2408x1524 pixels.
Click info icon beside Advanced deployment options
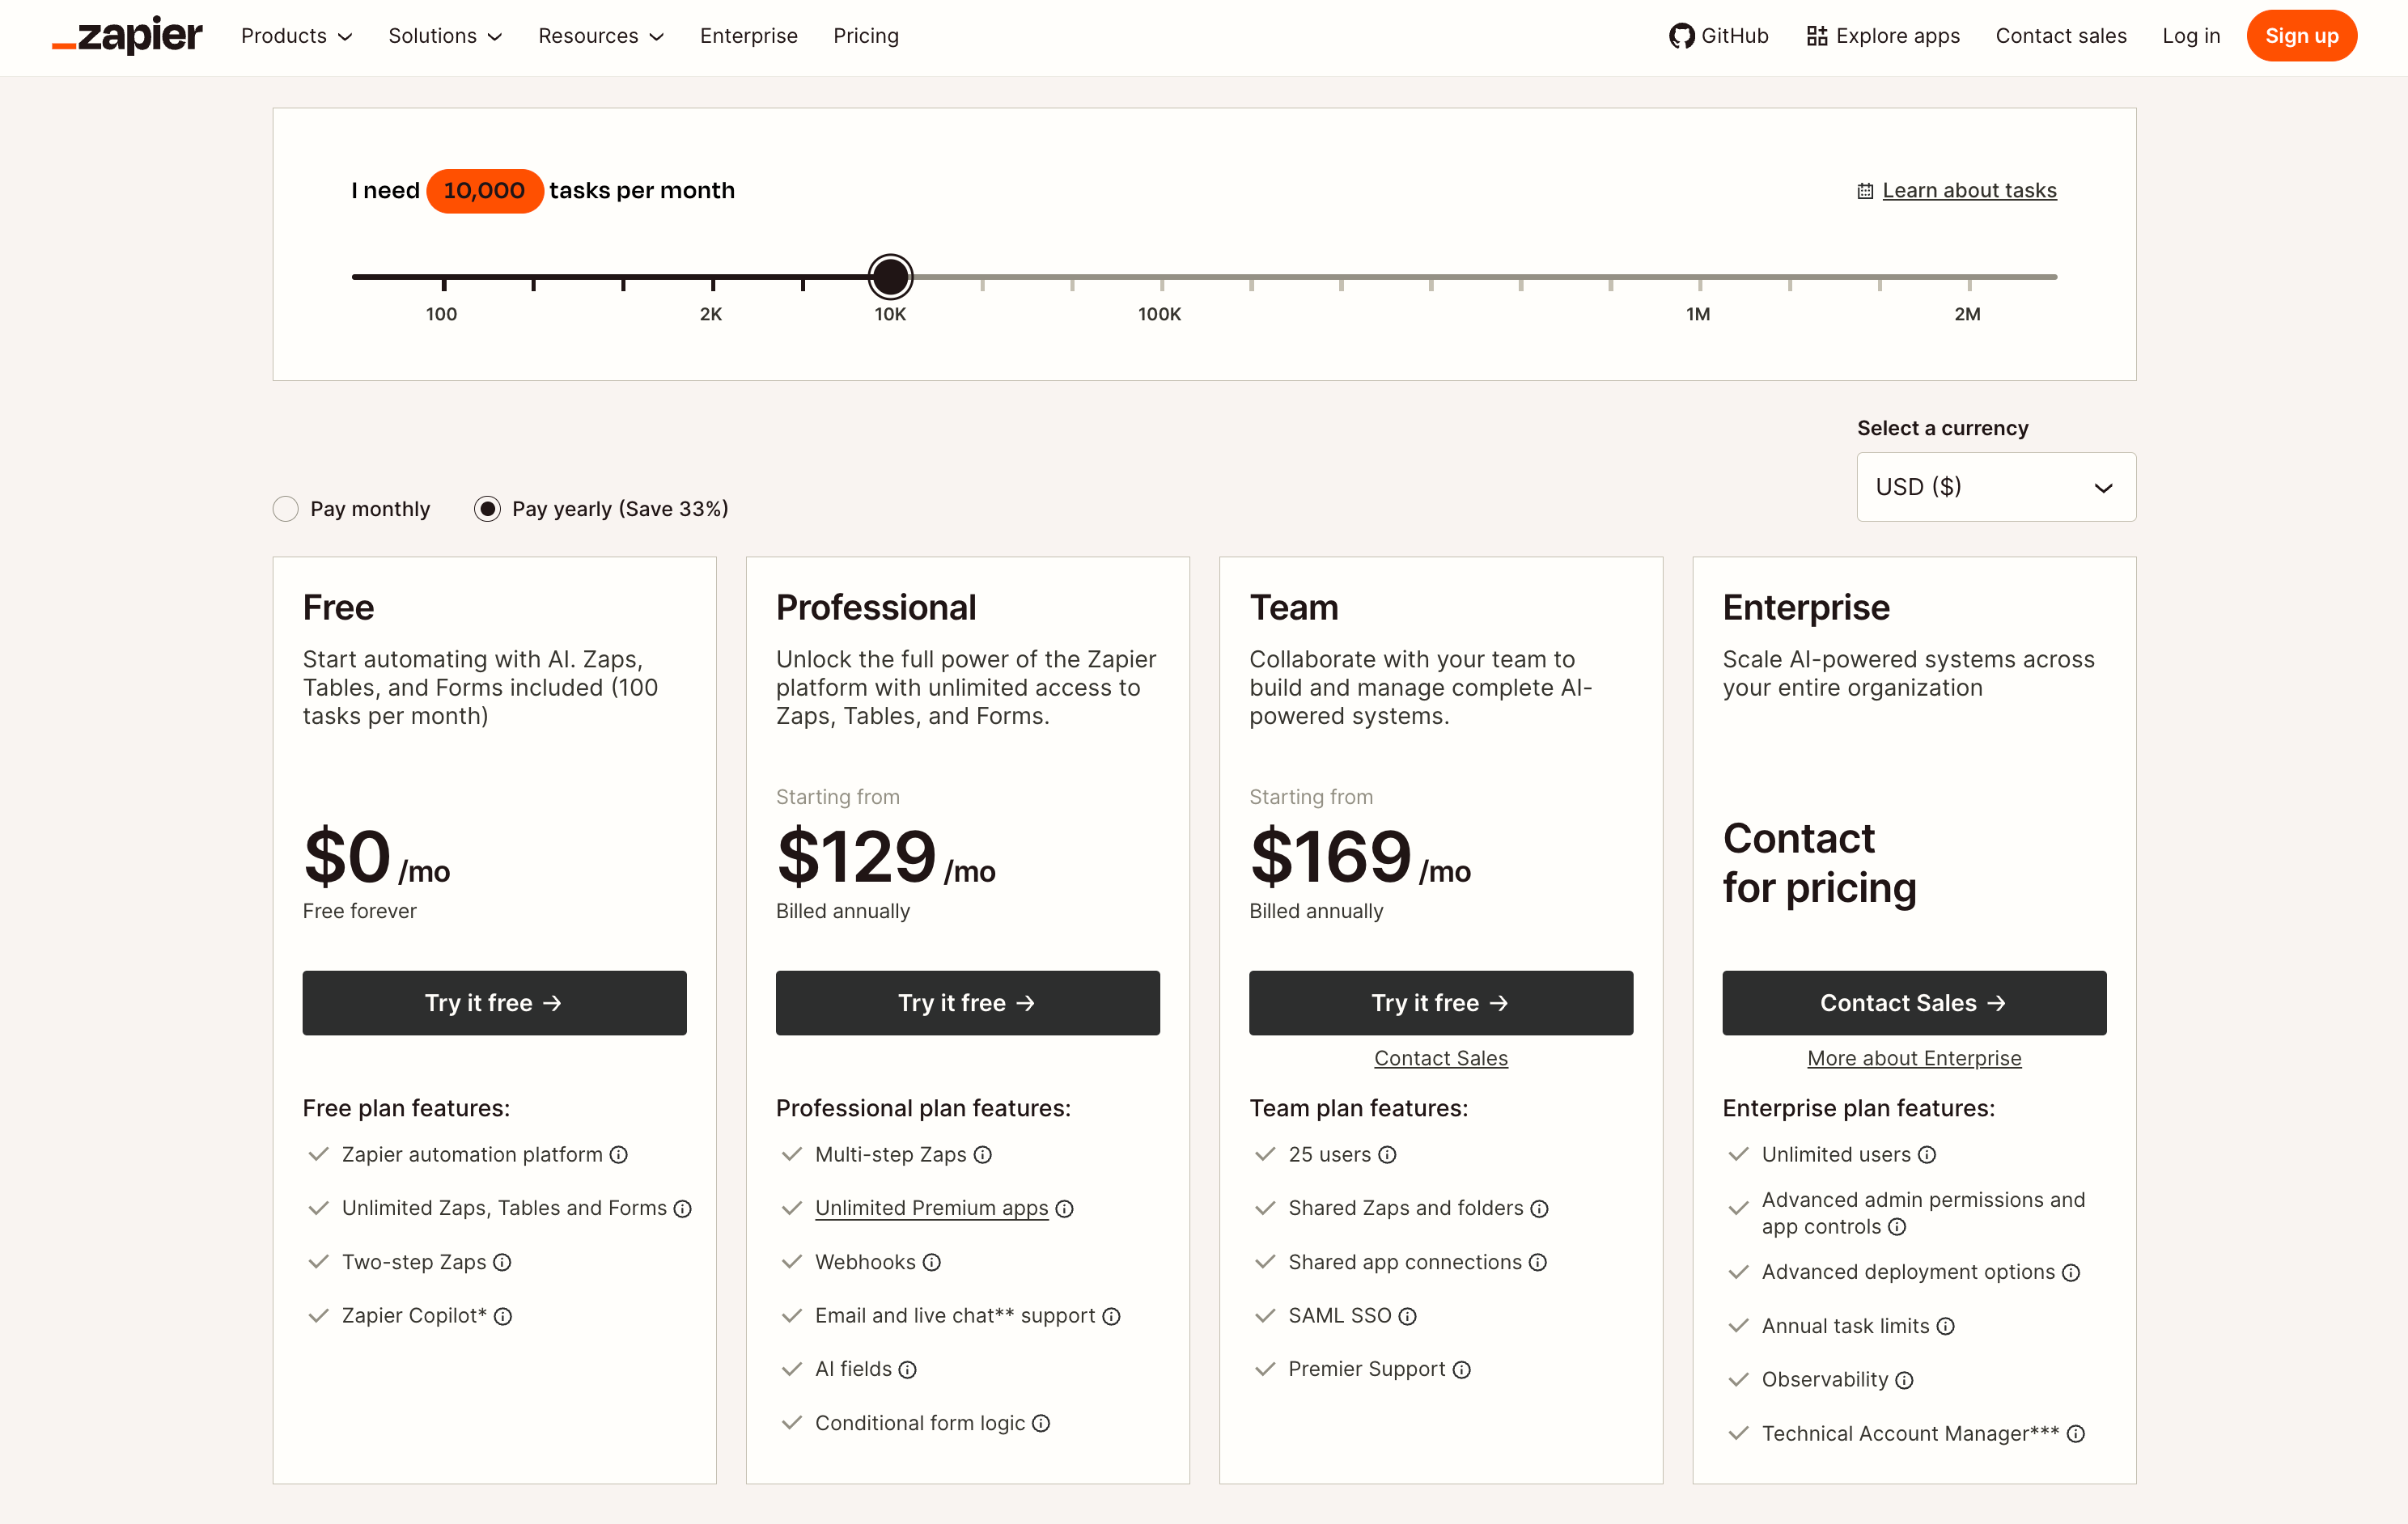2071,1273
